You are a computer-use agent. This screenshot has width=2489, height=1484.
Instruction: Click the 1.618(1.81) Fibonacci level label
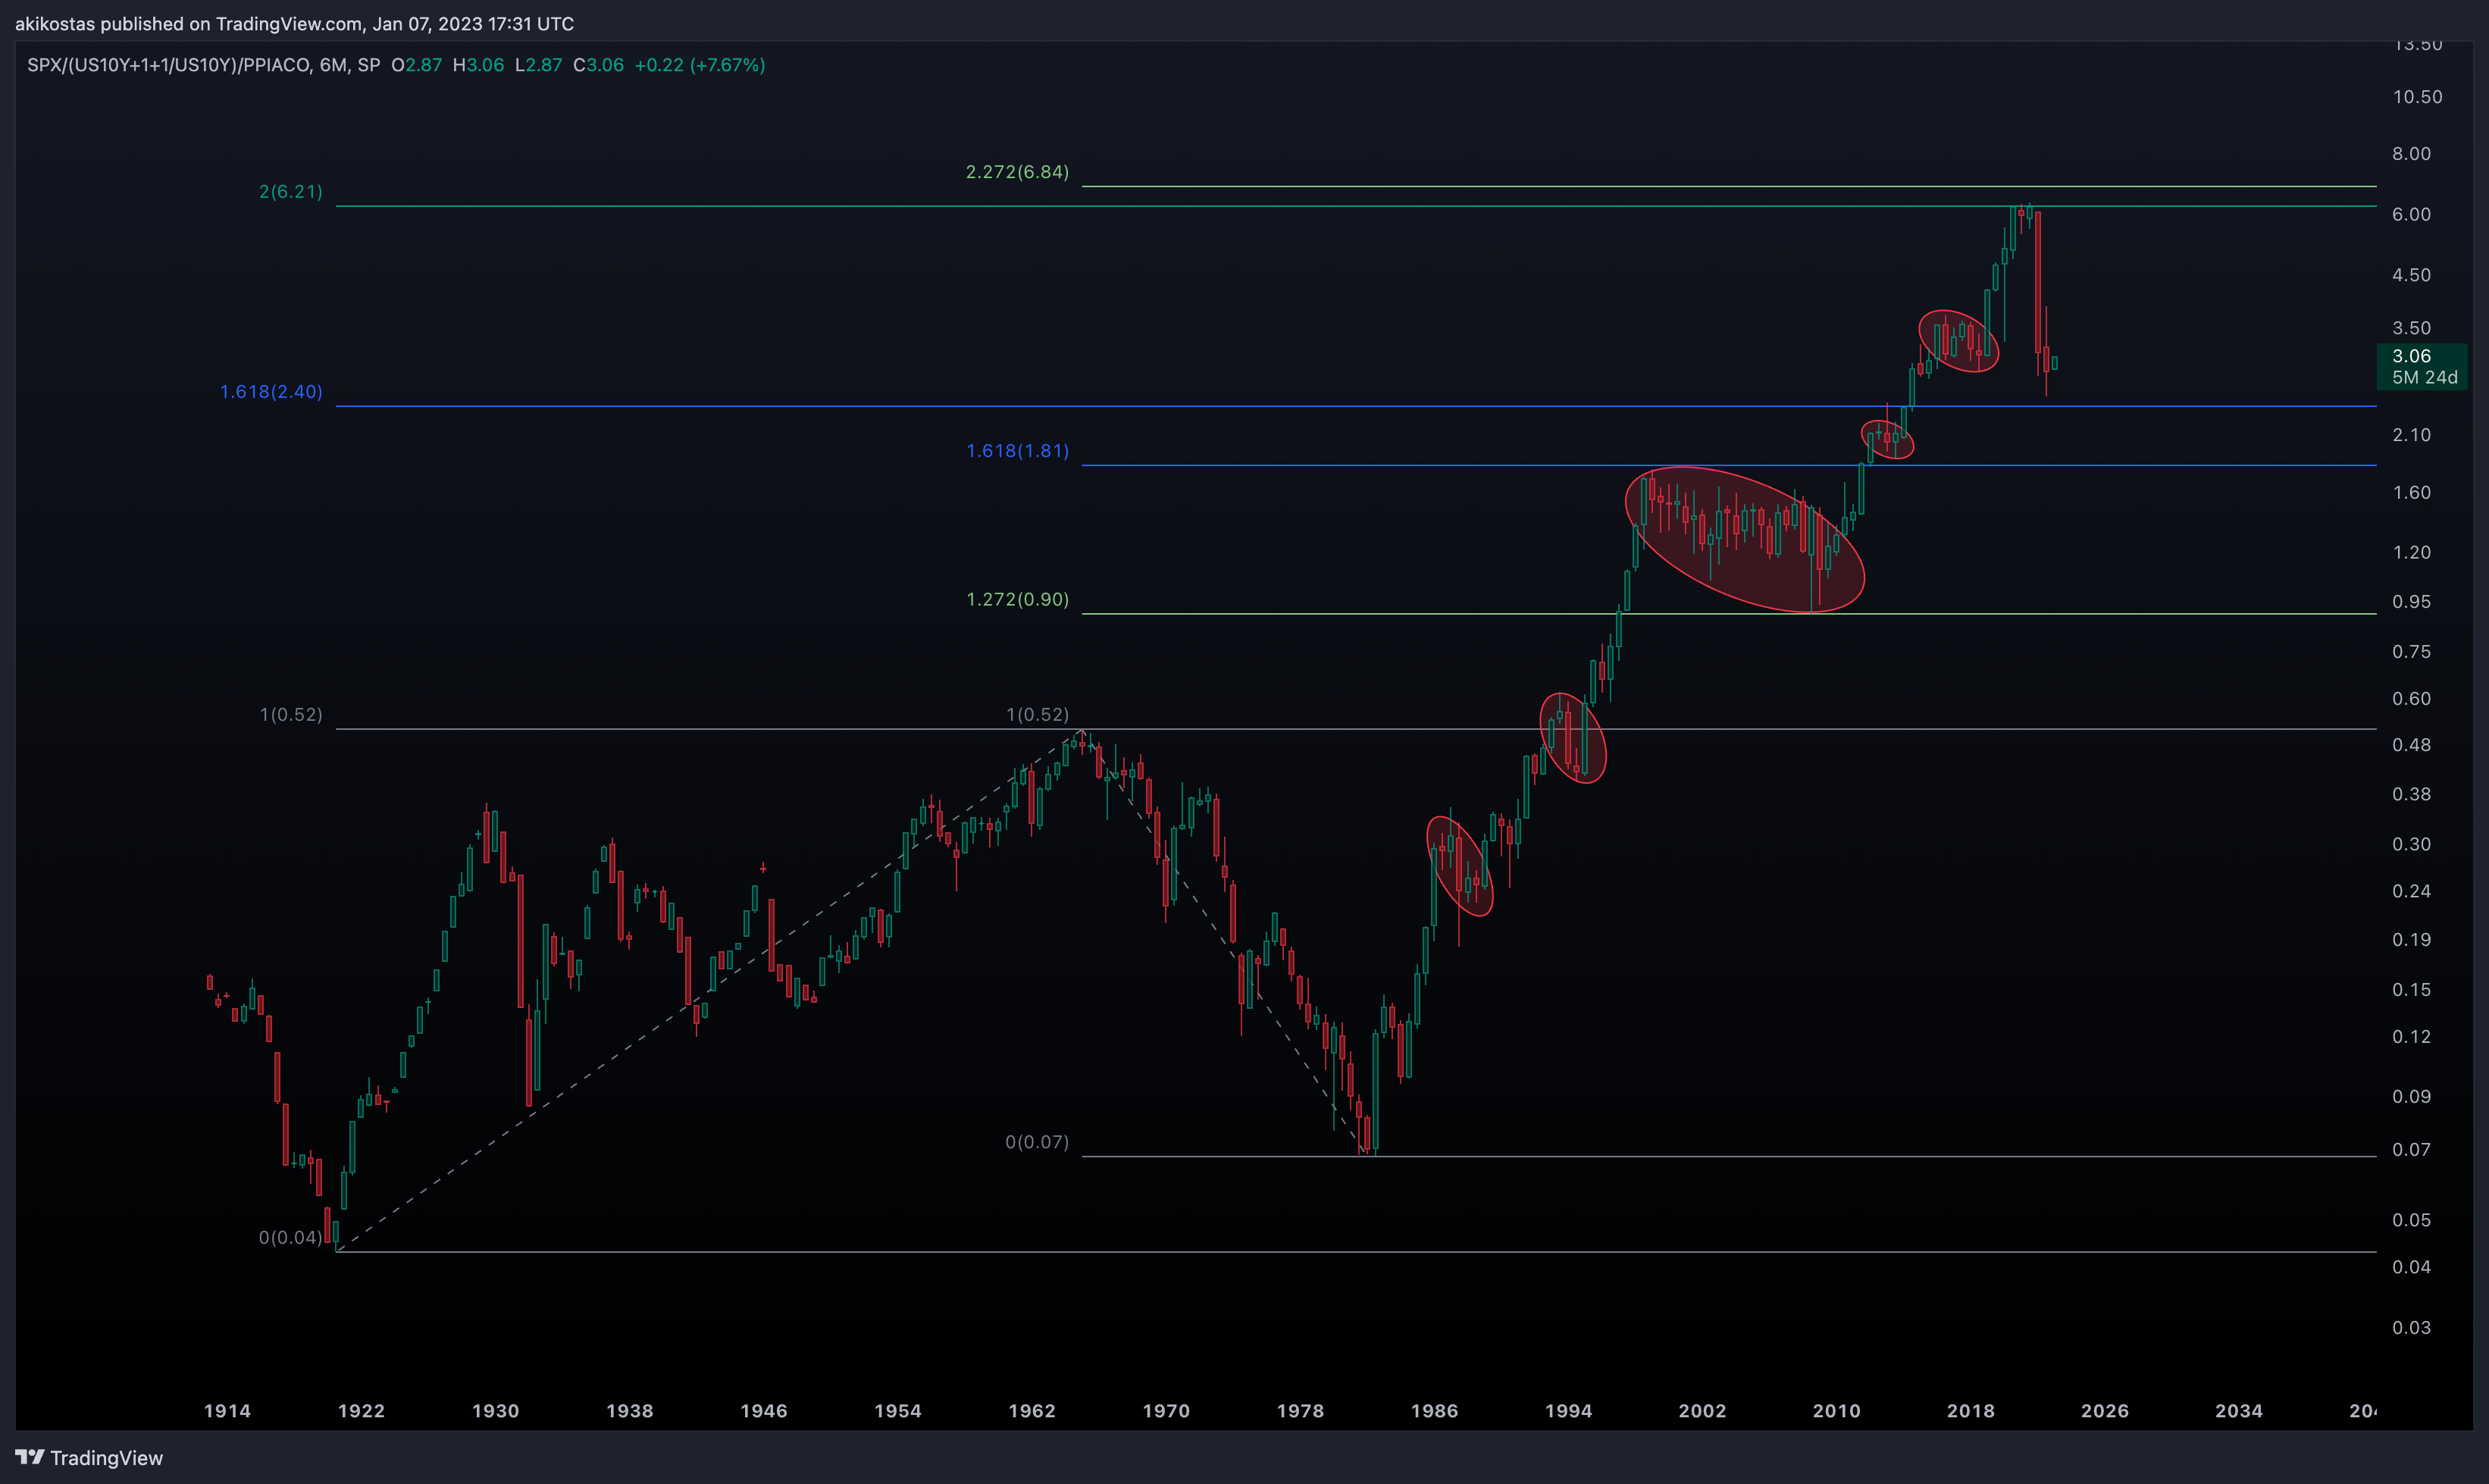[1017, 451]
